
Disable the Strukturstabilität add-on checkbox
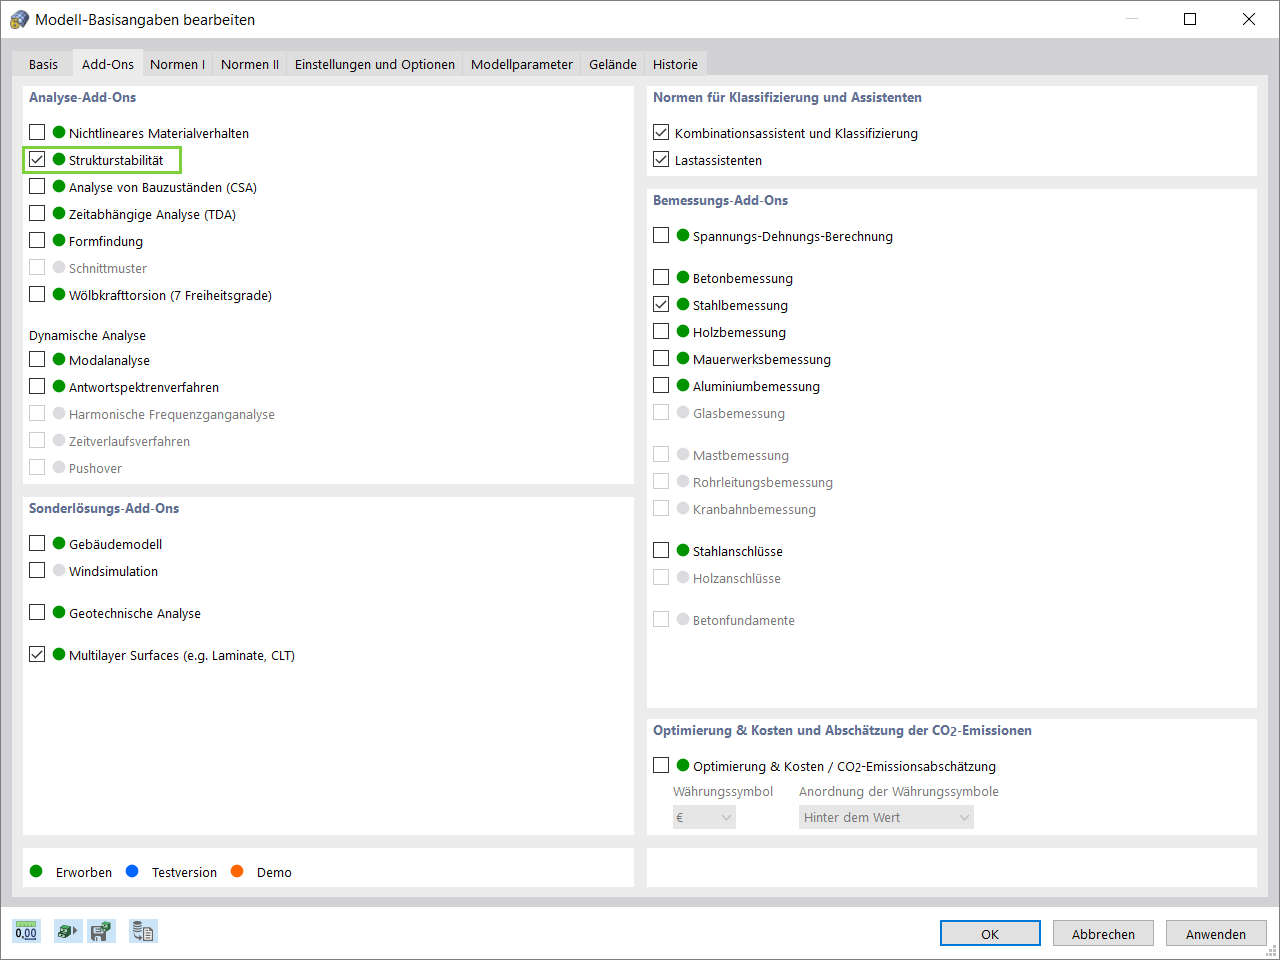point(37,159)
